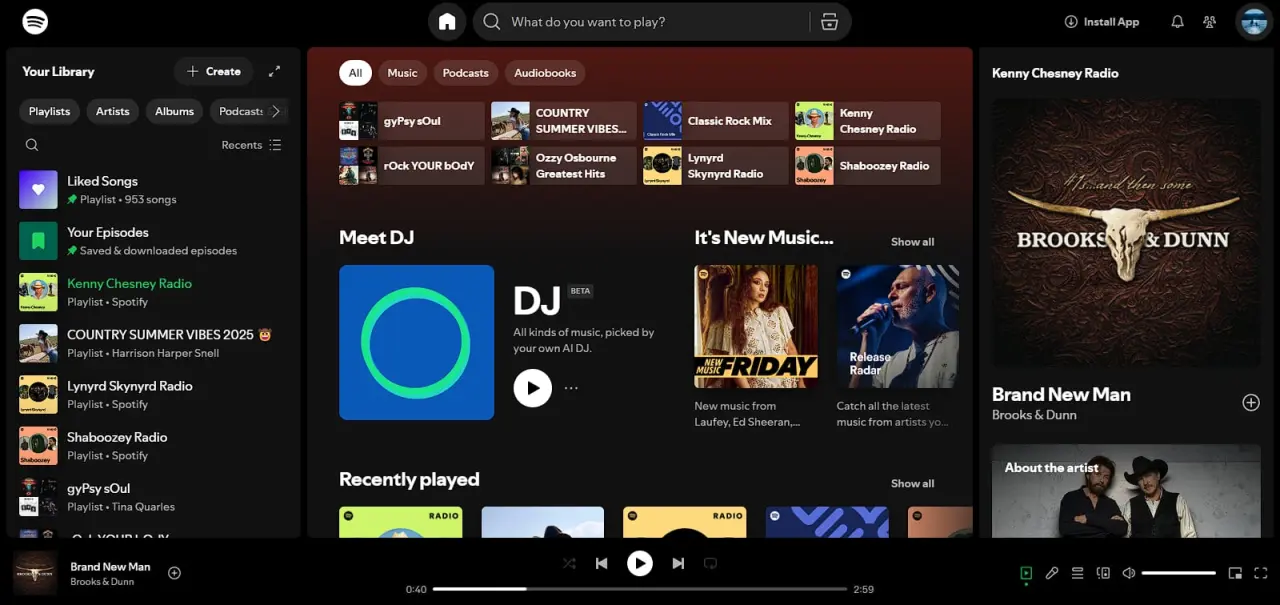Open Shaboozey Radio in library list
Viewport: 1280px width, 605px height.
(153, 446)
